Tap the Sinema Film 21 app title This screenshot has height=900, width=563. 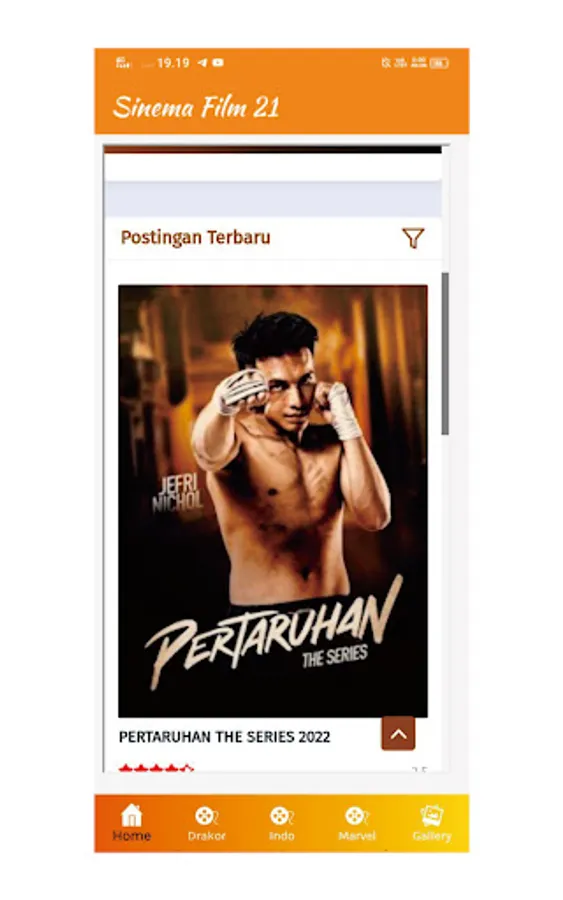tap(196, 107)
